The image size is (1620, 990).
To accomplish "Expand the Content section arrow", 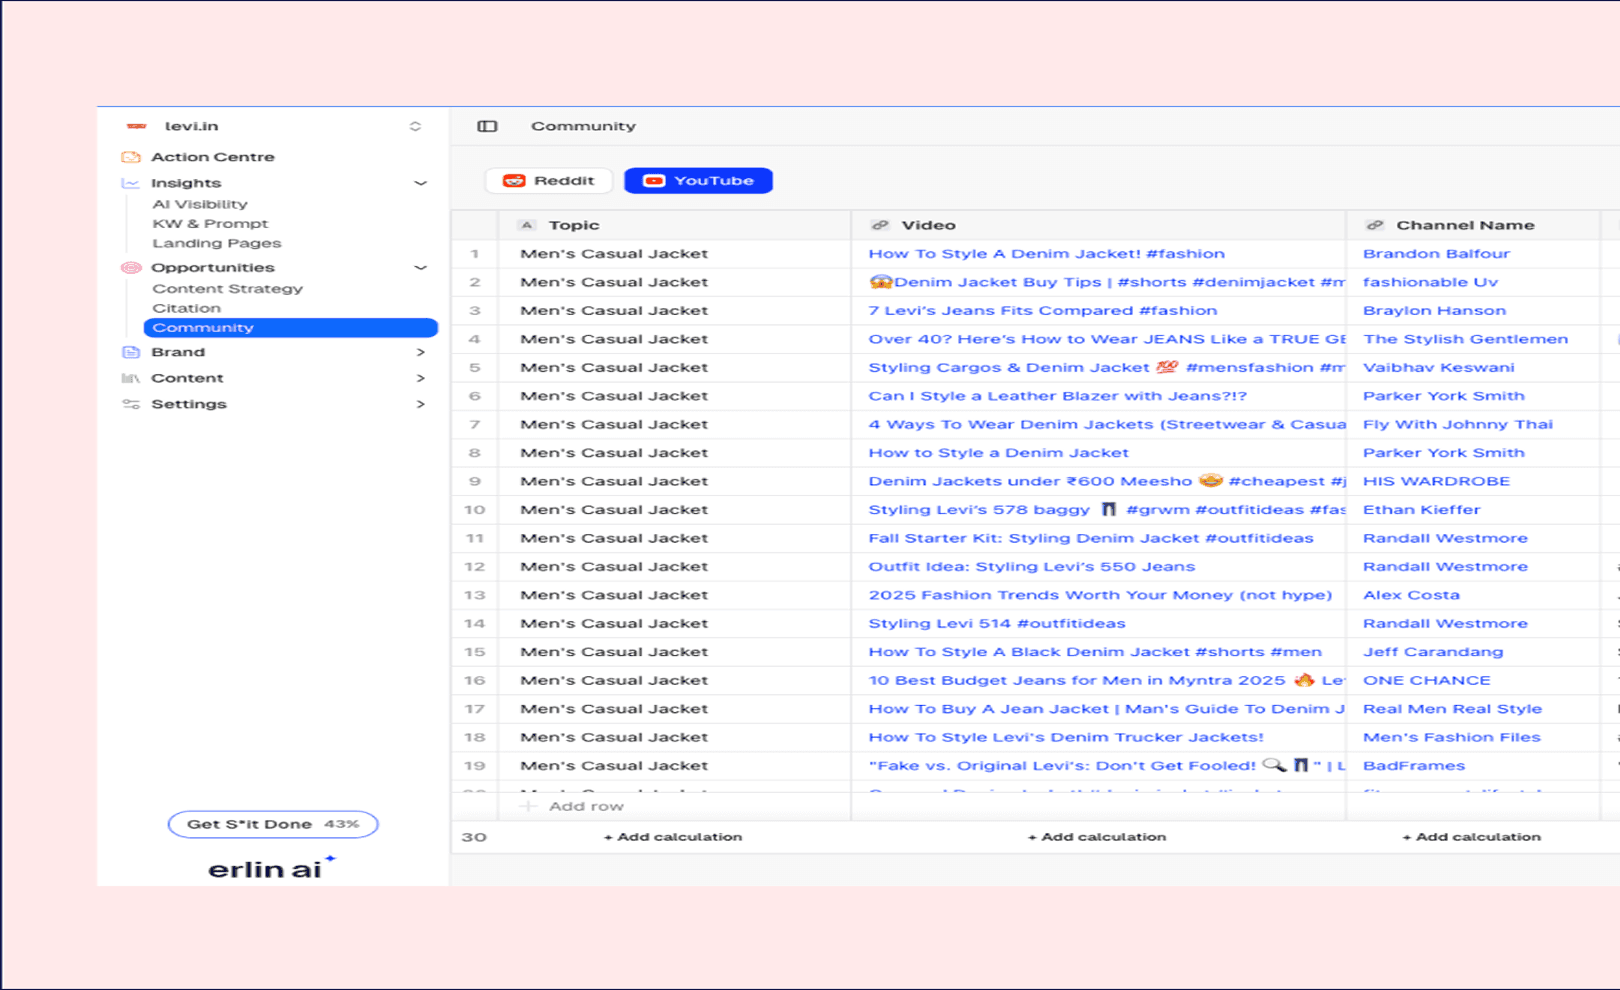I will coord(421,378).
